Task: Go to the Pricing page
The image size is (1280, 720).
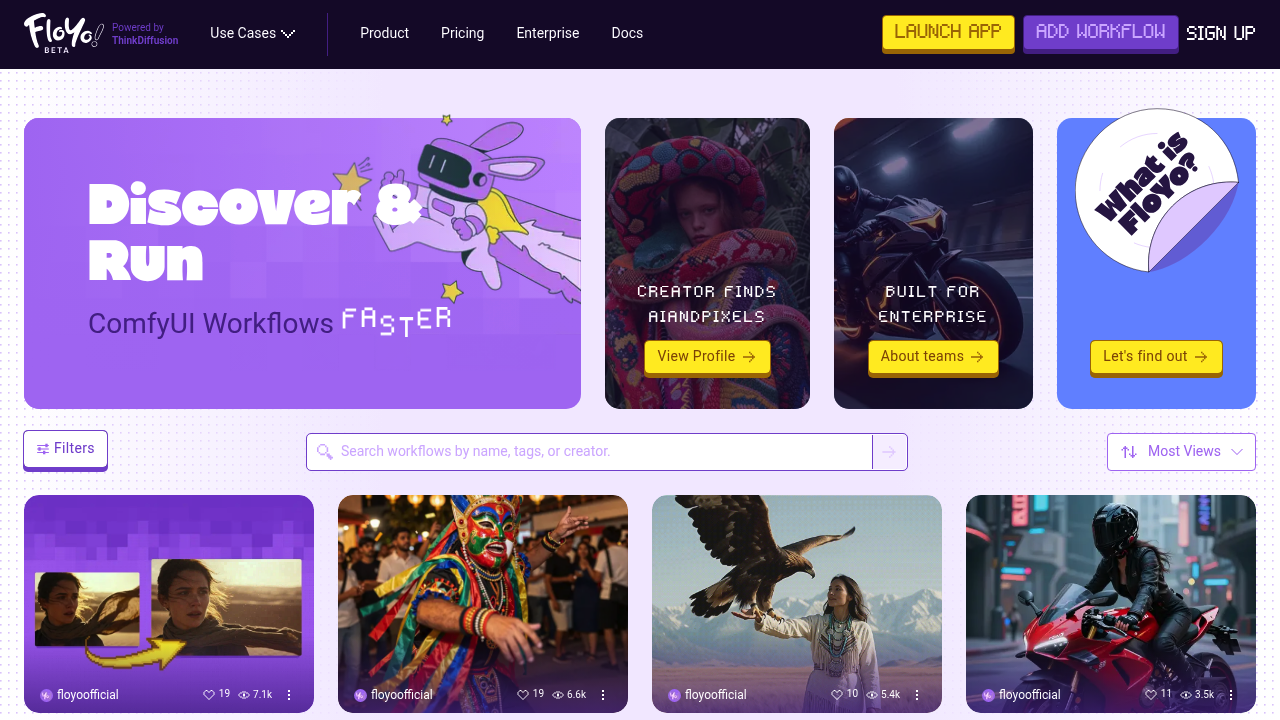Action: 462,33
